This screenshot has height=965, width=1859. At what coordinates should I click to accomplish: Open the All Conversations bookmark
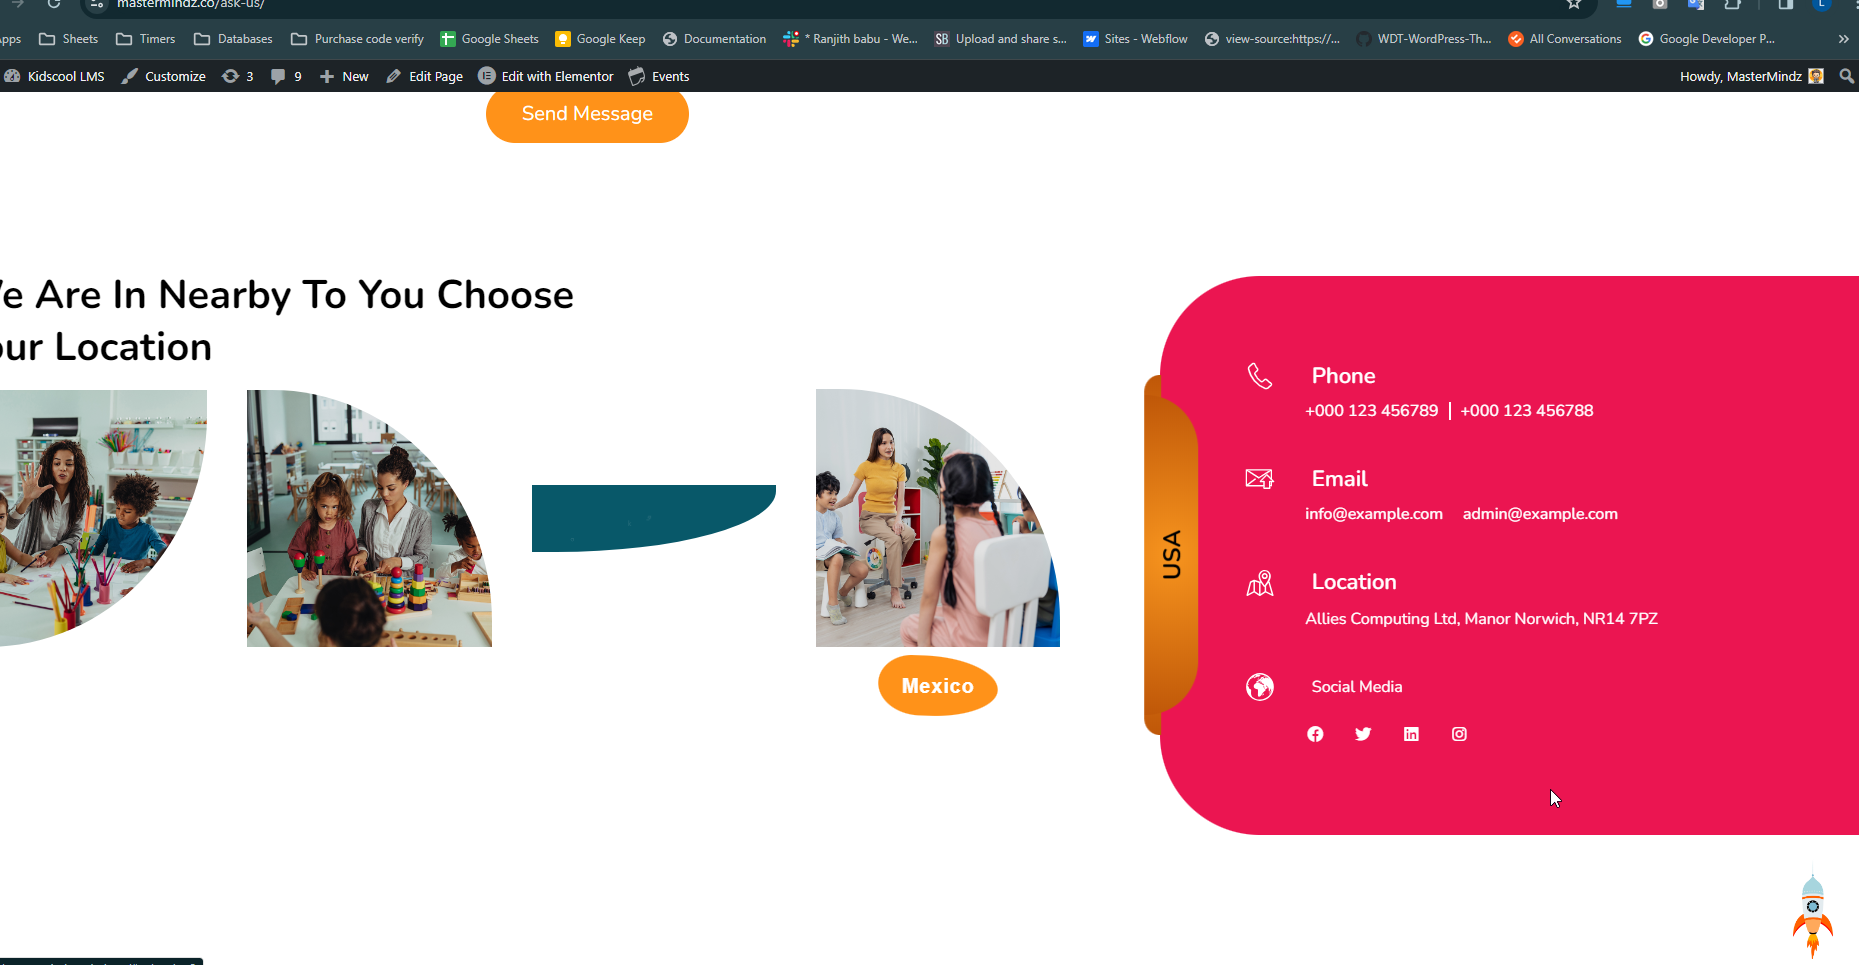tap(1565, 39)
